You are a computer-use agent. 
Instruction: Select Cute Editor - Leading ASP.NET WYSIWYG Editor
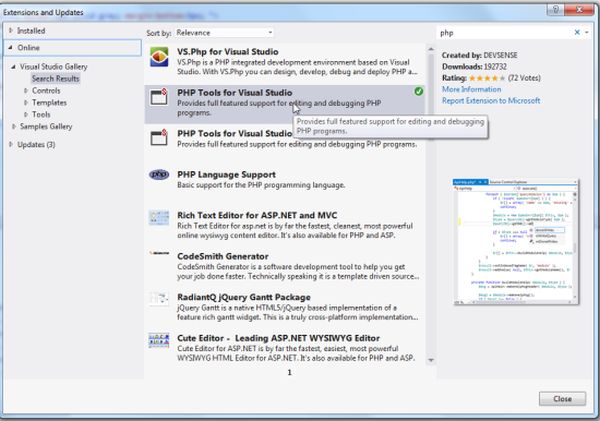pyautogui.click(x=279, y=338)
